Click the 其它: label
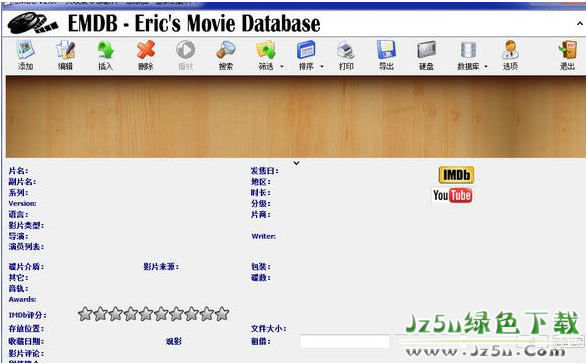Screen dimensions: 586x364 (18, 277)
